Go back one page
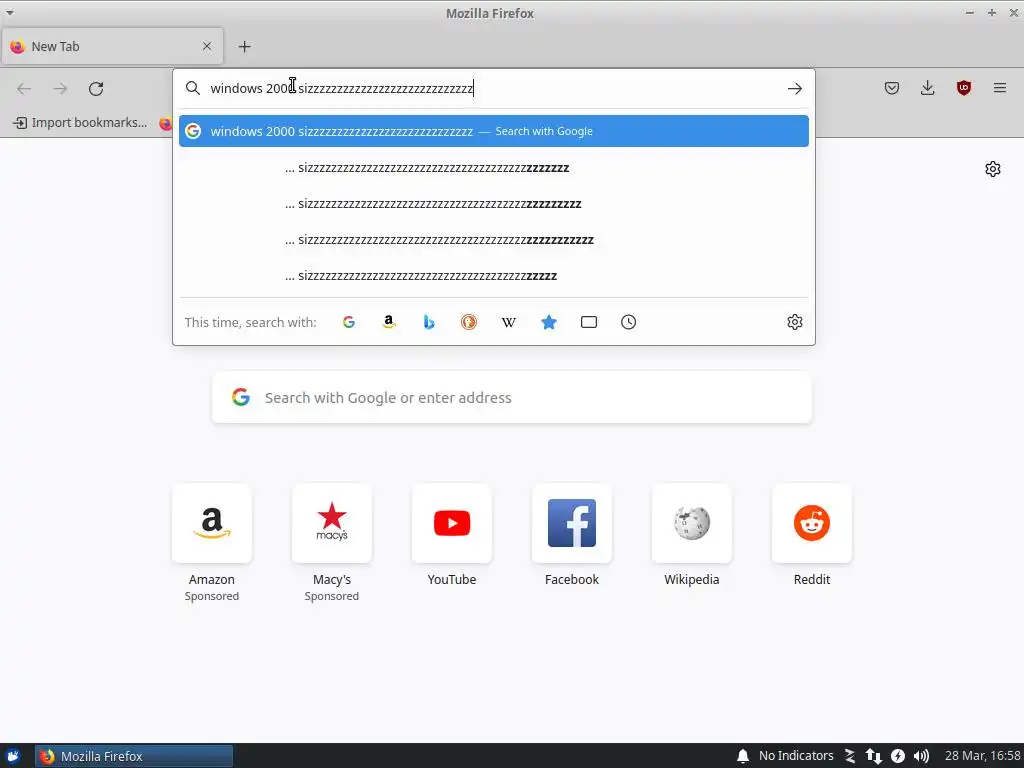 (24, 88)
